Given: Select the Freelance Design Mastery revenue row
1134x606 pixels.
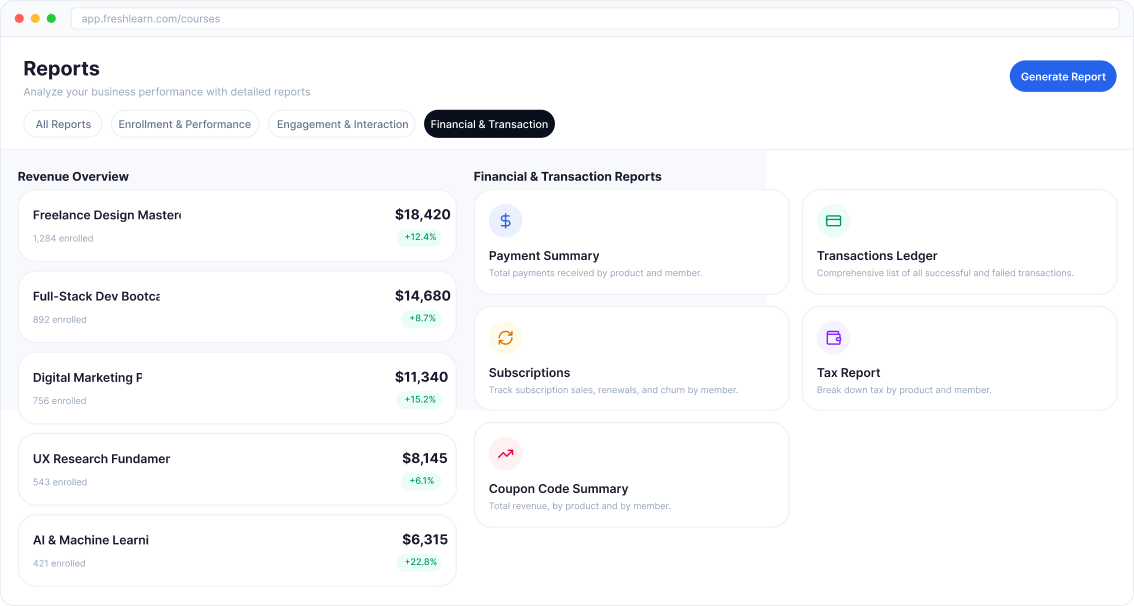Looking at the screenshot, I should tap(237, 225).
